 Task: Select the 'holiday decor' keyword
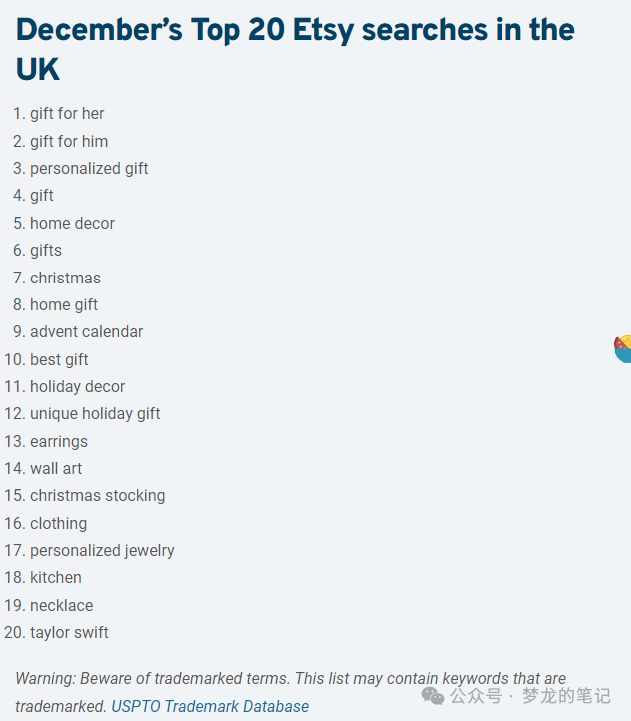click(77, 386)
